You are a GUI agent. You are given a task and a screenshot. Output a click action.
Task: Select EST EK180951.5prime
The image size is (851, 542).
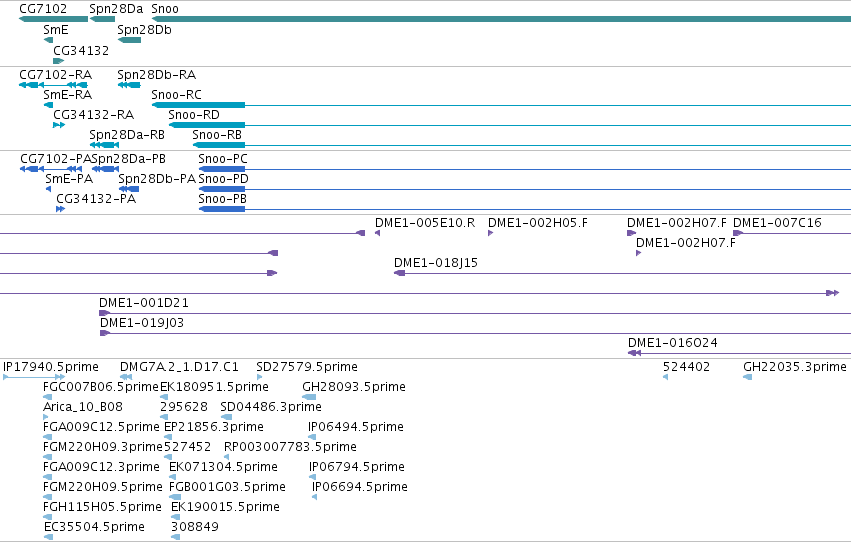(164, 397)
